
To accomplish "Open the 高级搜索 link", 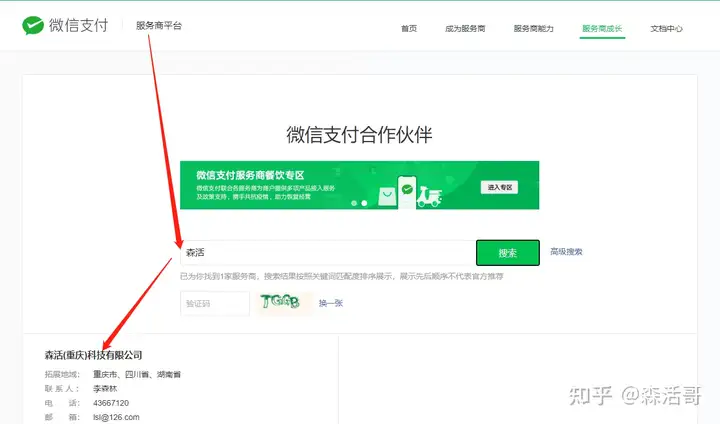I will [566, 252].
